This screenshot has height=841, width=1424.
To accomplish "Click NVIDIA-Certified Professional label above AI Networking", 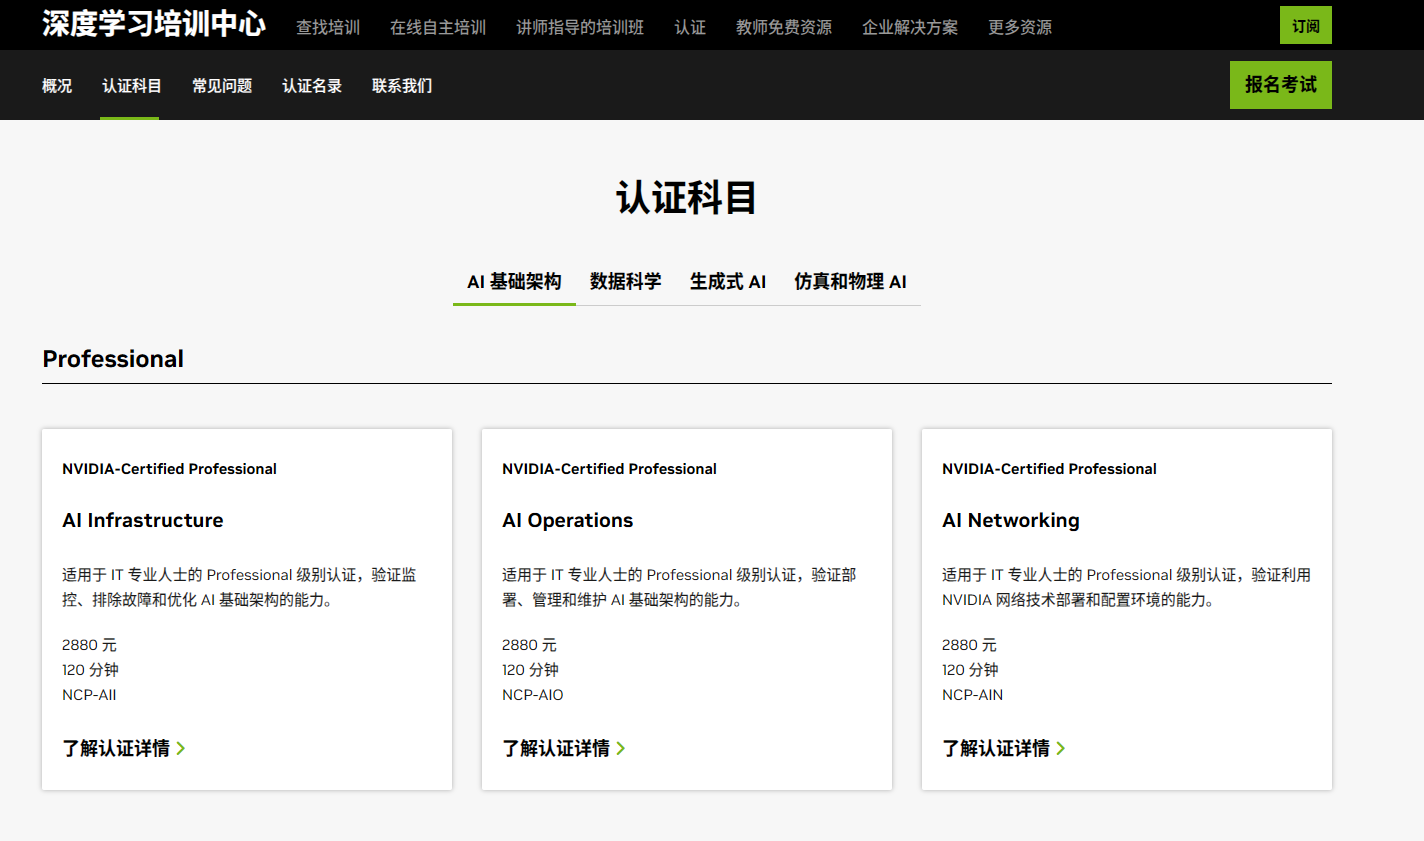I will pos(1049,469).
